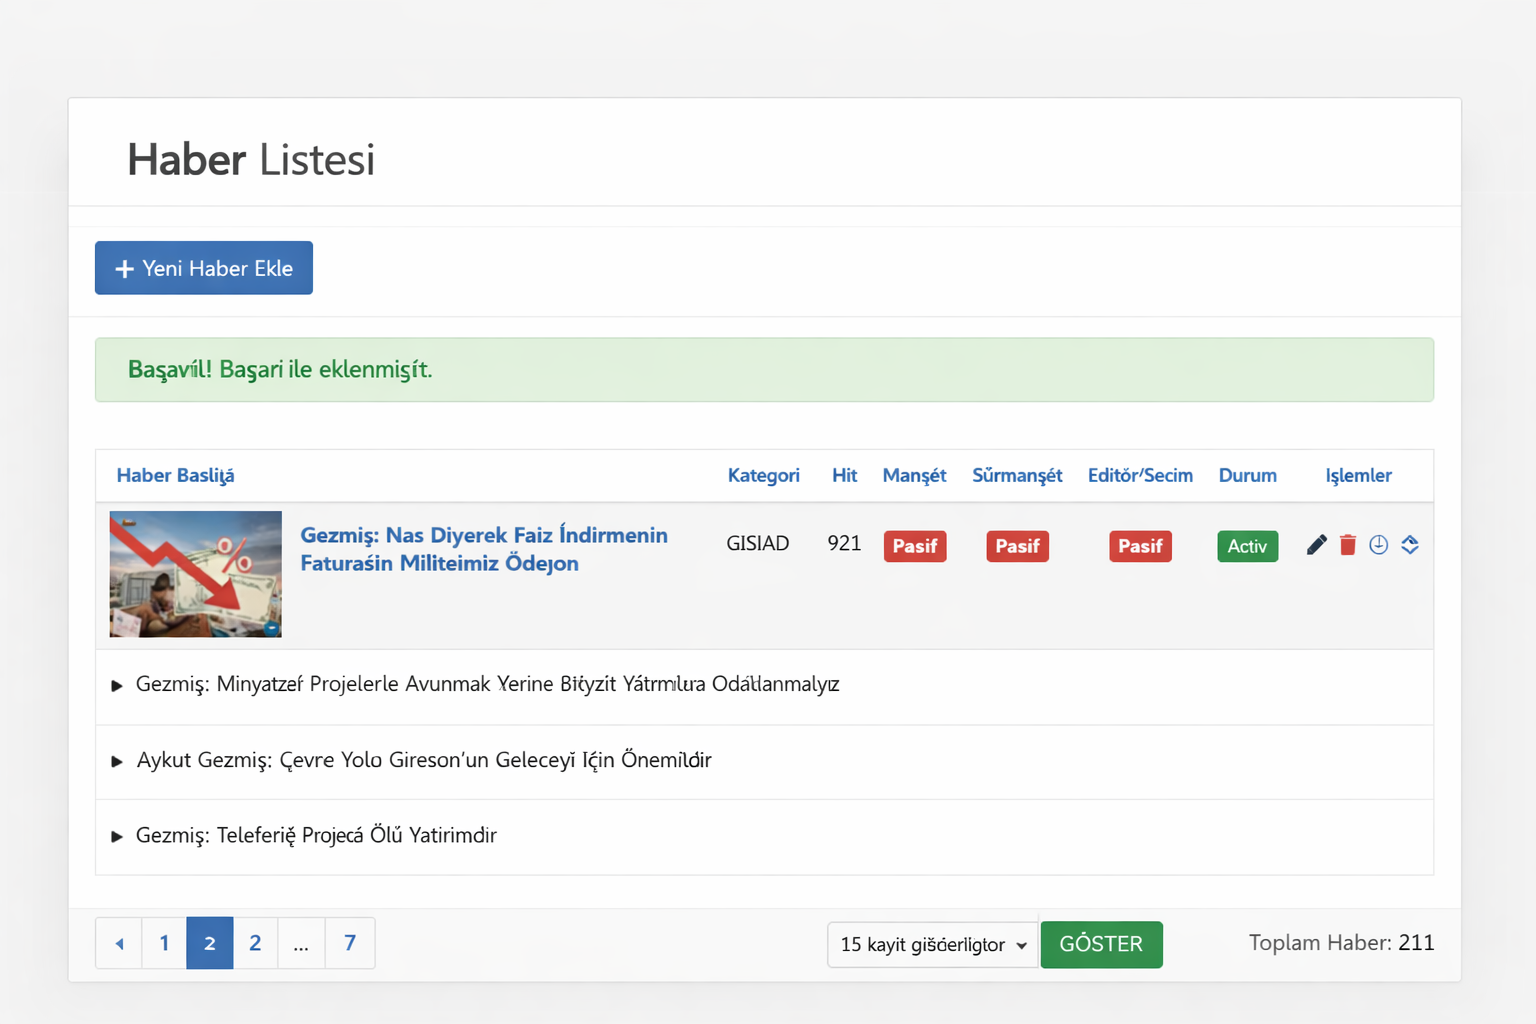Expand the Teleferiğ Projecá news row
This screenshot has height=1024, width=1536.
(x=117, y=836)
